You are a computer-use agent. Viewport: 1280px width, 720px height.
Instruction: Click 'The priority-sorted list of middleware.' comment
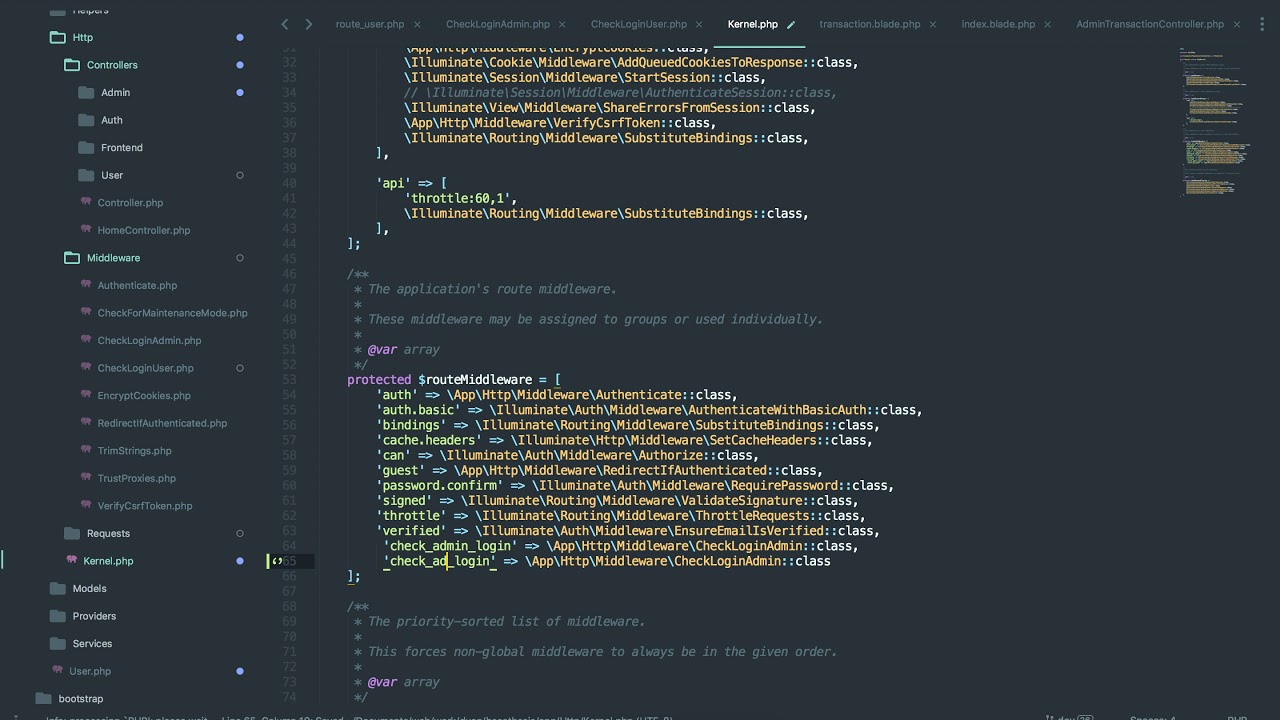click(x=507, y=622)
